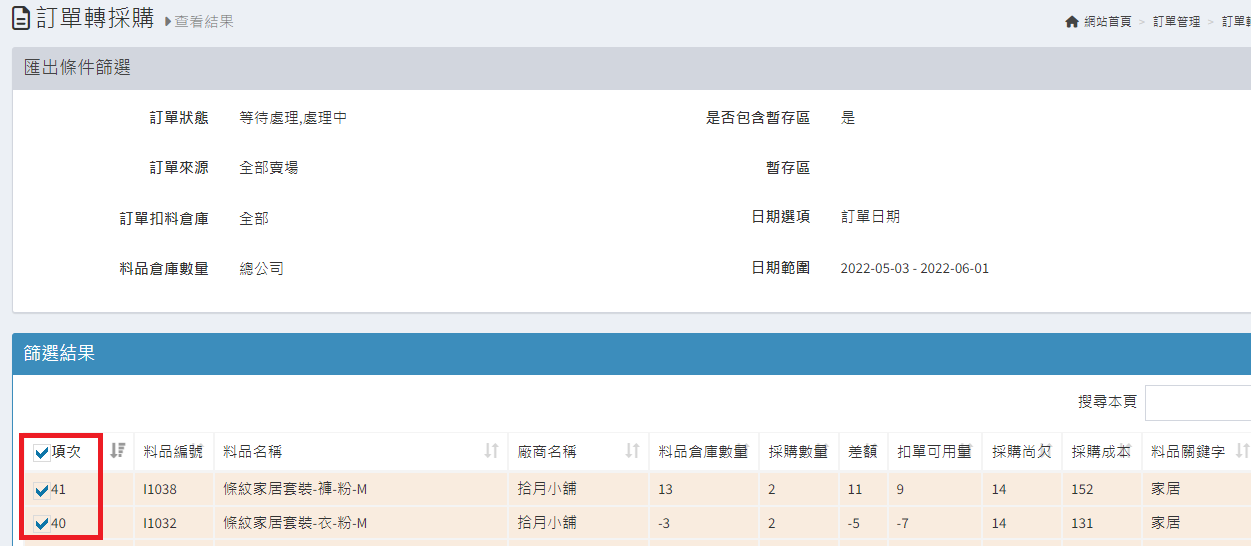The width and height of the screenshot is (1251, 546).
Task: Click the 採購成本 column header
Action: pyautogui.click(x=1101, y=451)
